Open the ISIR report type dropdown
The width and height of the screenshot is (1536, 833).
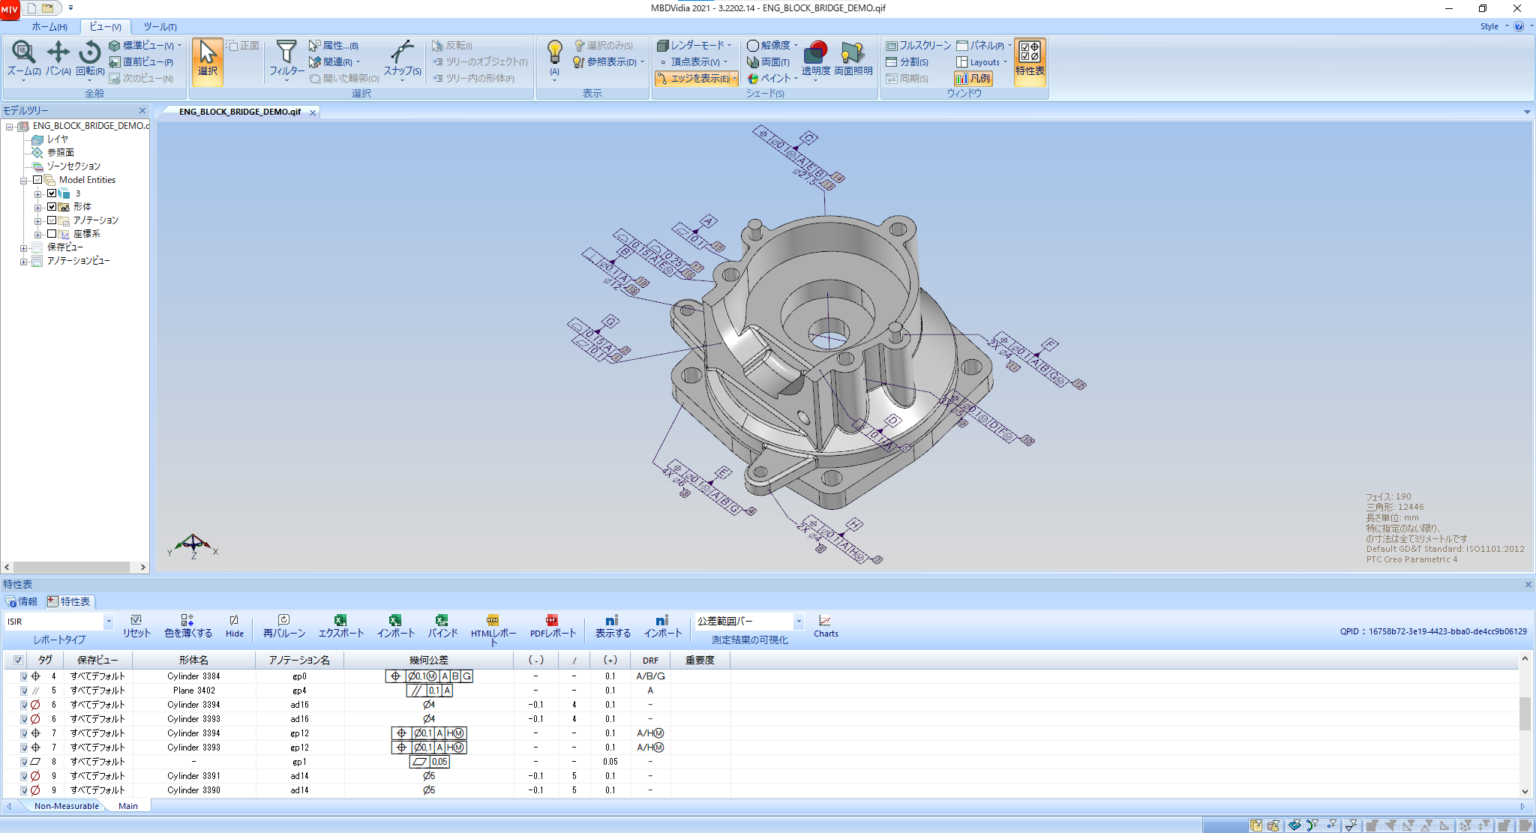[108, 622]
